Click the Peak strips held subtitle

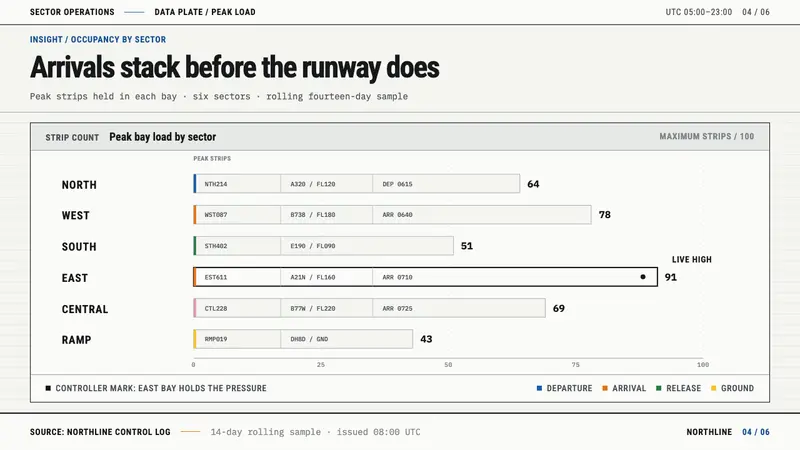pos(219,96)
